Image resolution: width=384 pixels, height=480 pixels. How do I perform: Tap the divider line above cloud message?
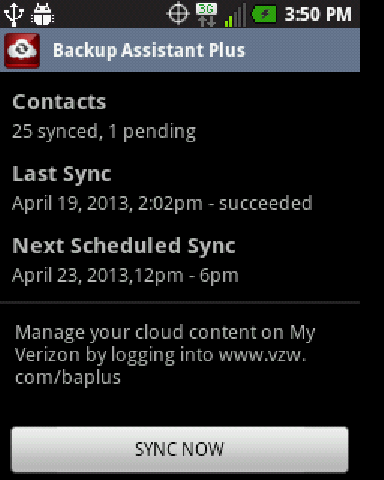tap(180, 303)
